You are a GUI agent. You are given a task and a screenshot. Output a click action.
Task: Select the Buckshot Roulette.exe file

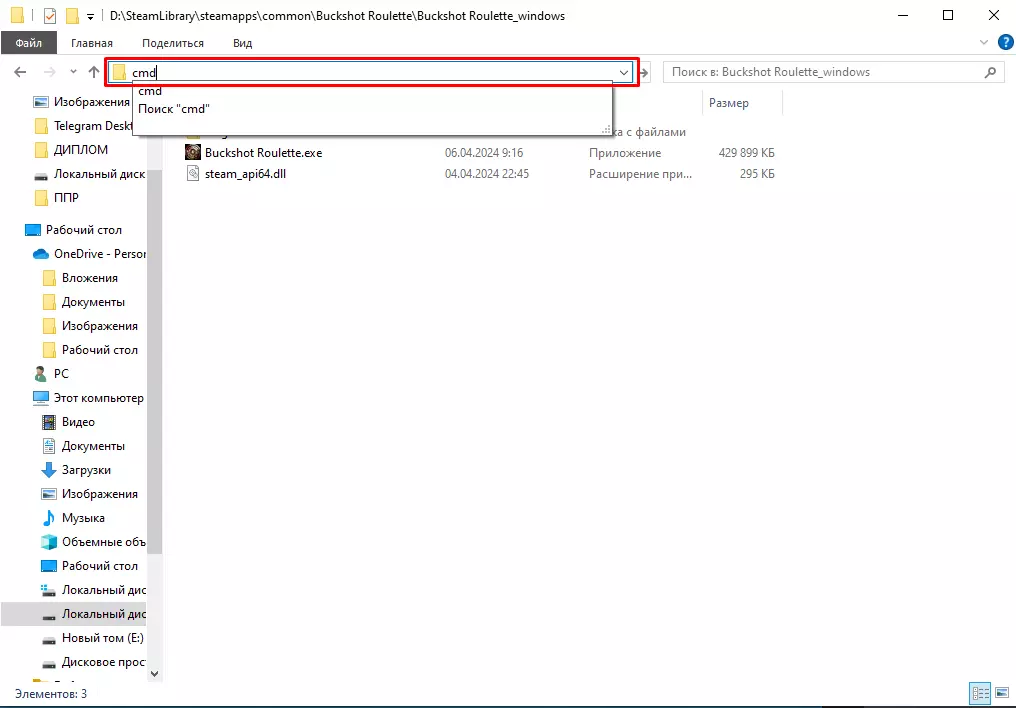click(263, 153)
